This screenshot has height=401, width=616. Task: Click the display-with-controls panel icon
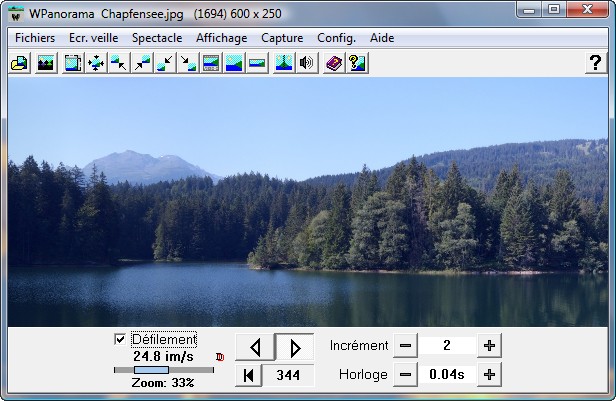pos(211,63)
